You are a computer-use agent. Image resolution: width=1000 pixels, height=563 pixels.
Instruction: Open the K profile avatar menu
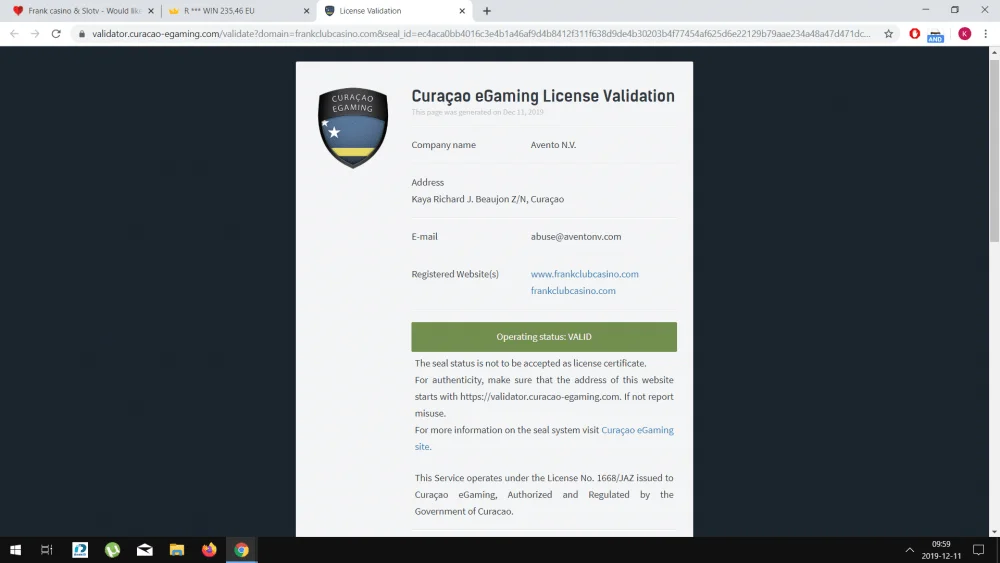tap(964, 34)
